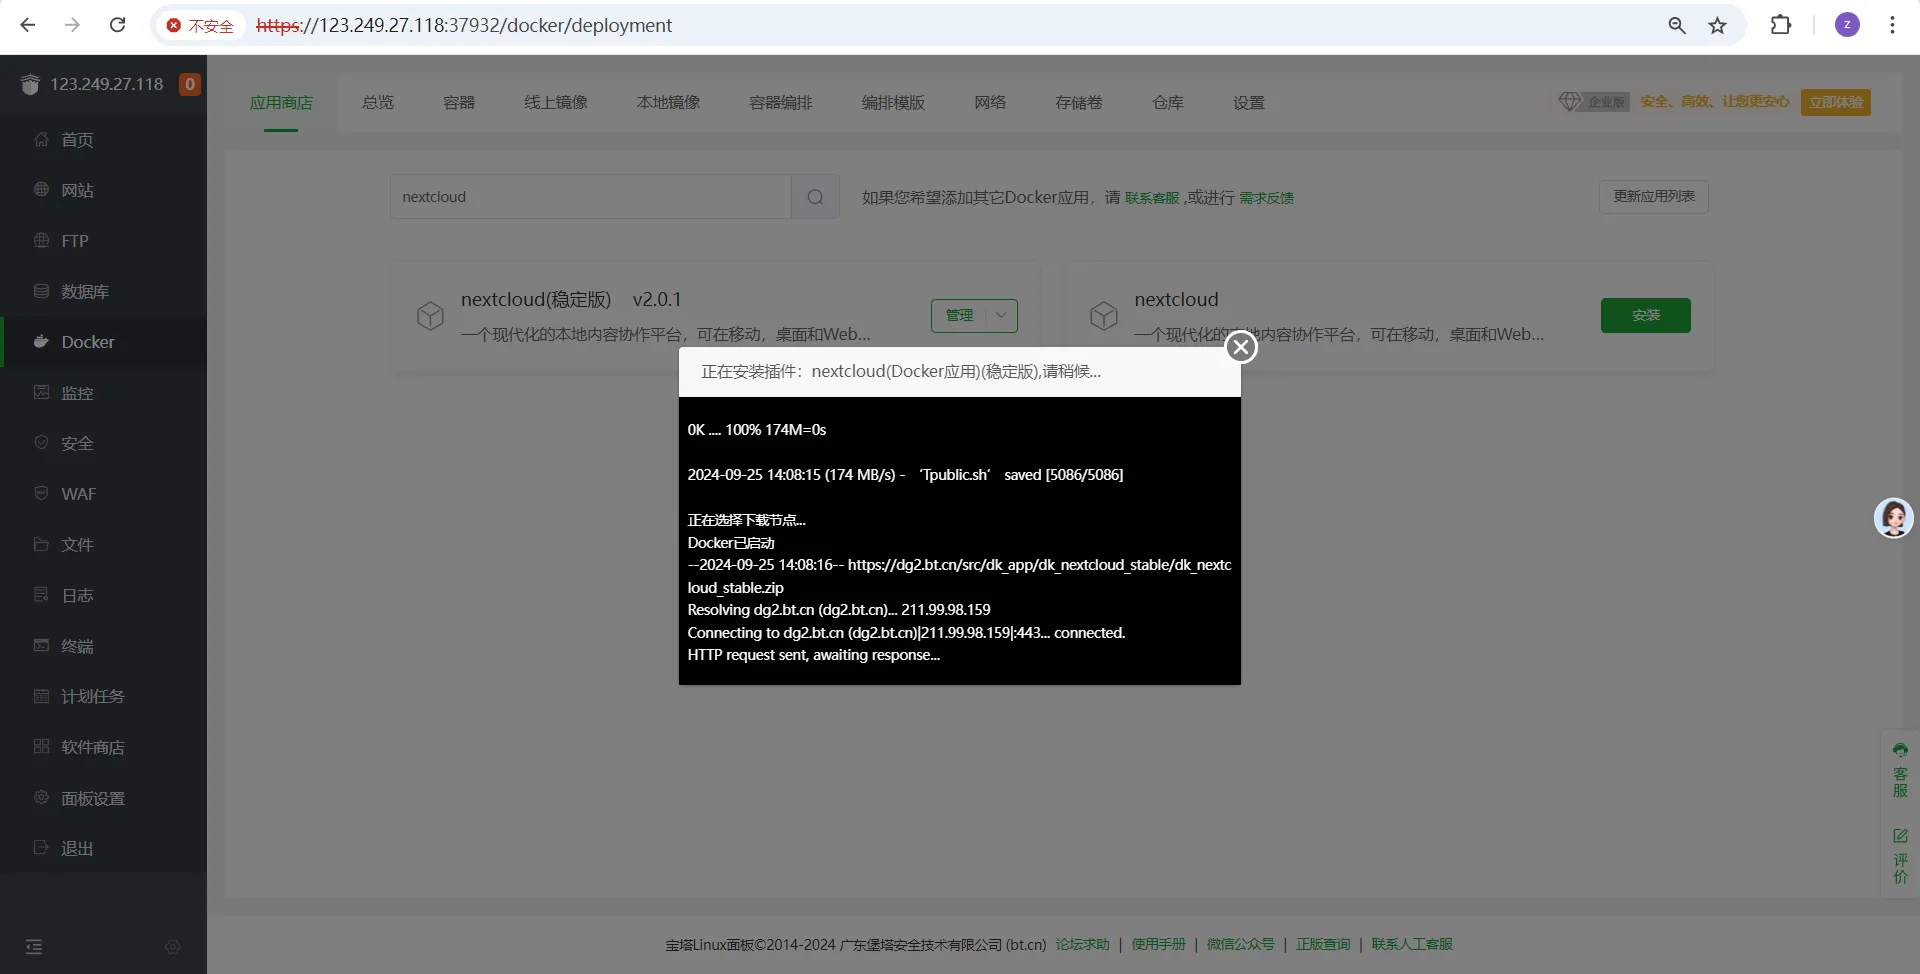The image size is (1920, 974).
Task: Open the 论坛求助 footer link
Action: pyautogui.click(x=1083, y=944)
